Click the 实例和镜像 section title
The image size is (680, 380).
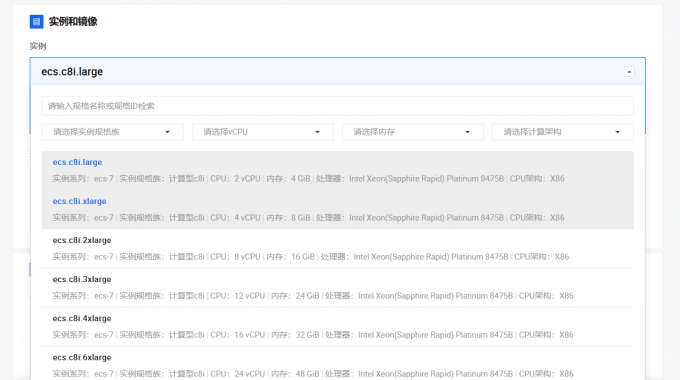click(73, 21)
